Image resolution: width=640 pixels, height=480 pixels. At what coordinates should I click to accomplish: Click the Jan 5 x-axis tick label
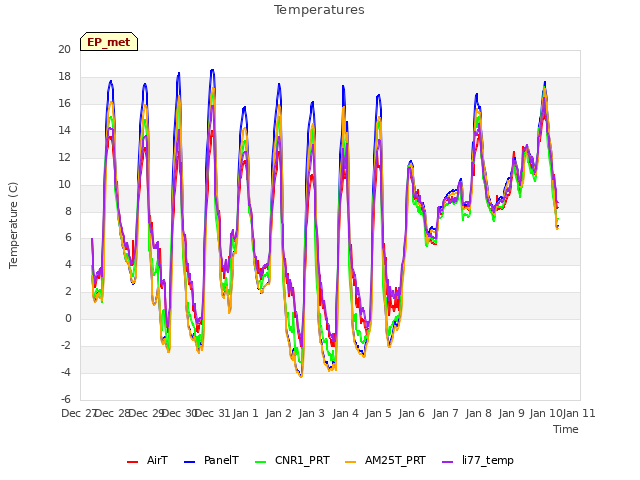379,413
